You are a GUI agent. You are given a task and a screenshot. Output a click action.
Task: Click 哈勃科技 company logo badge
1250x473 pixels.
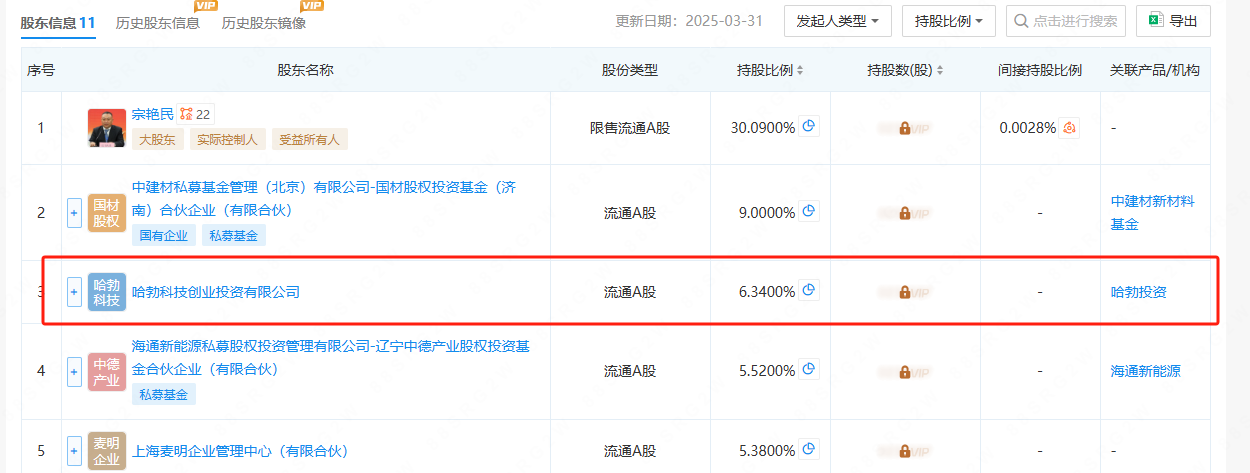pyautogui.click(x=107, y=292)
